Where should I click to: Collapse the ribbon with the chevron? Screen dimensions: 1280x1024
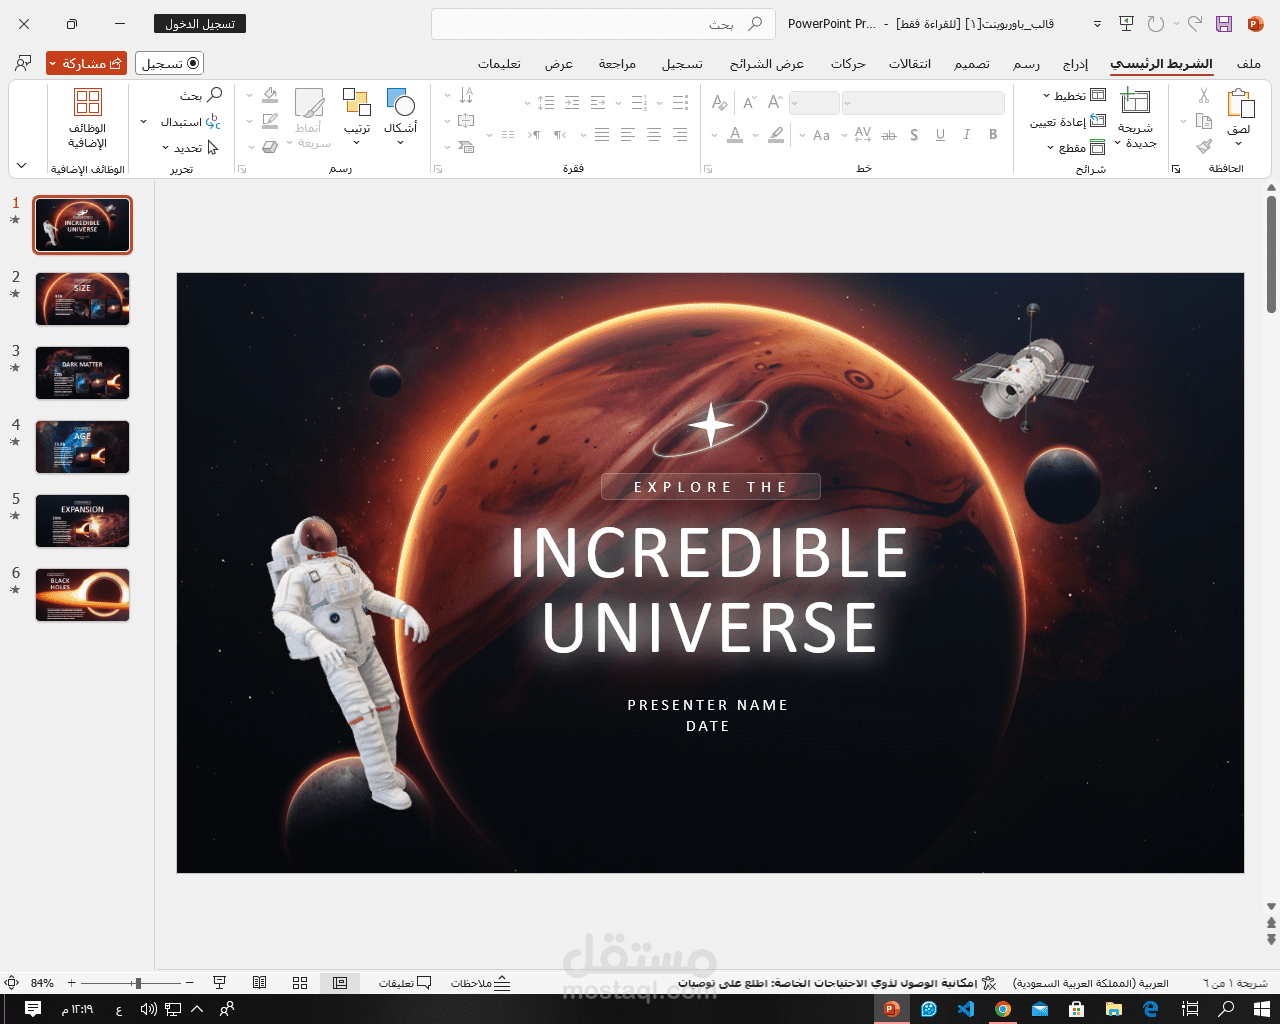click(x=22, y=166)
